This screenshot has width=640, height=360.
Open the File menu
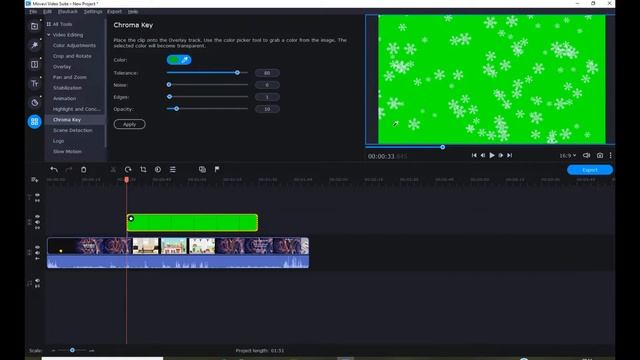pyautogui.click(x=33, y=12)
